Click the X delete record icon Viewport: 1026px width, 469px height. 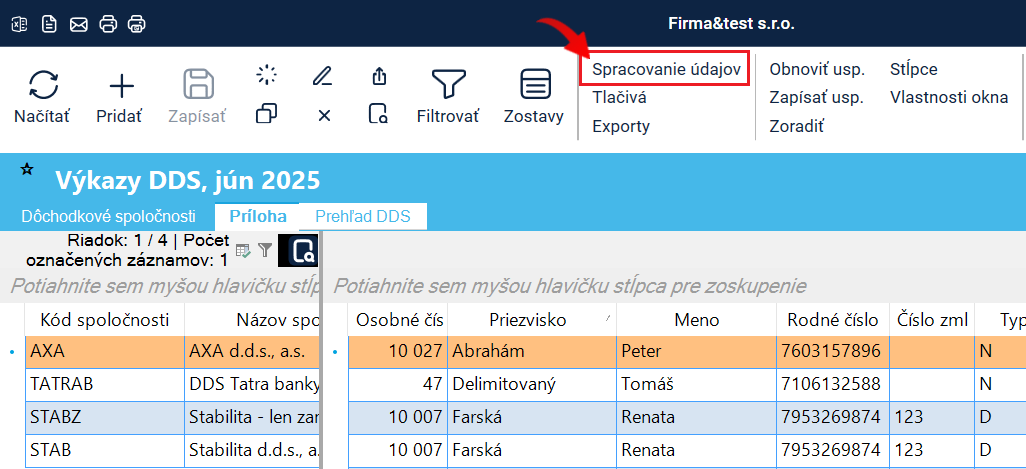[x=324, y=115]
